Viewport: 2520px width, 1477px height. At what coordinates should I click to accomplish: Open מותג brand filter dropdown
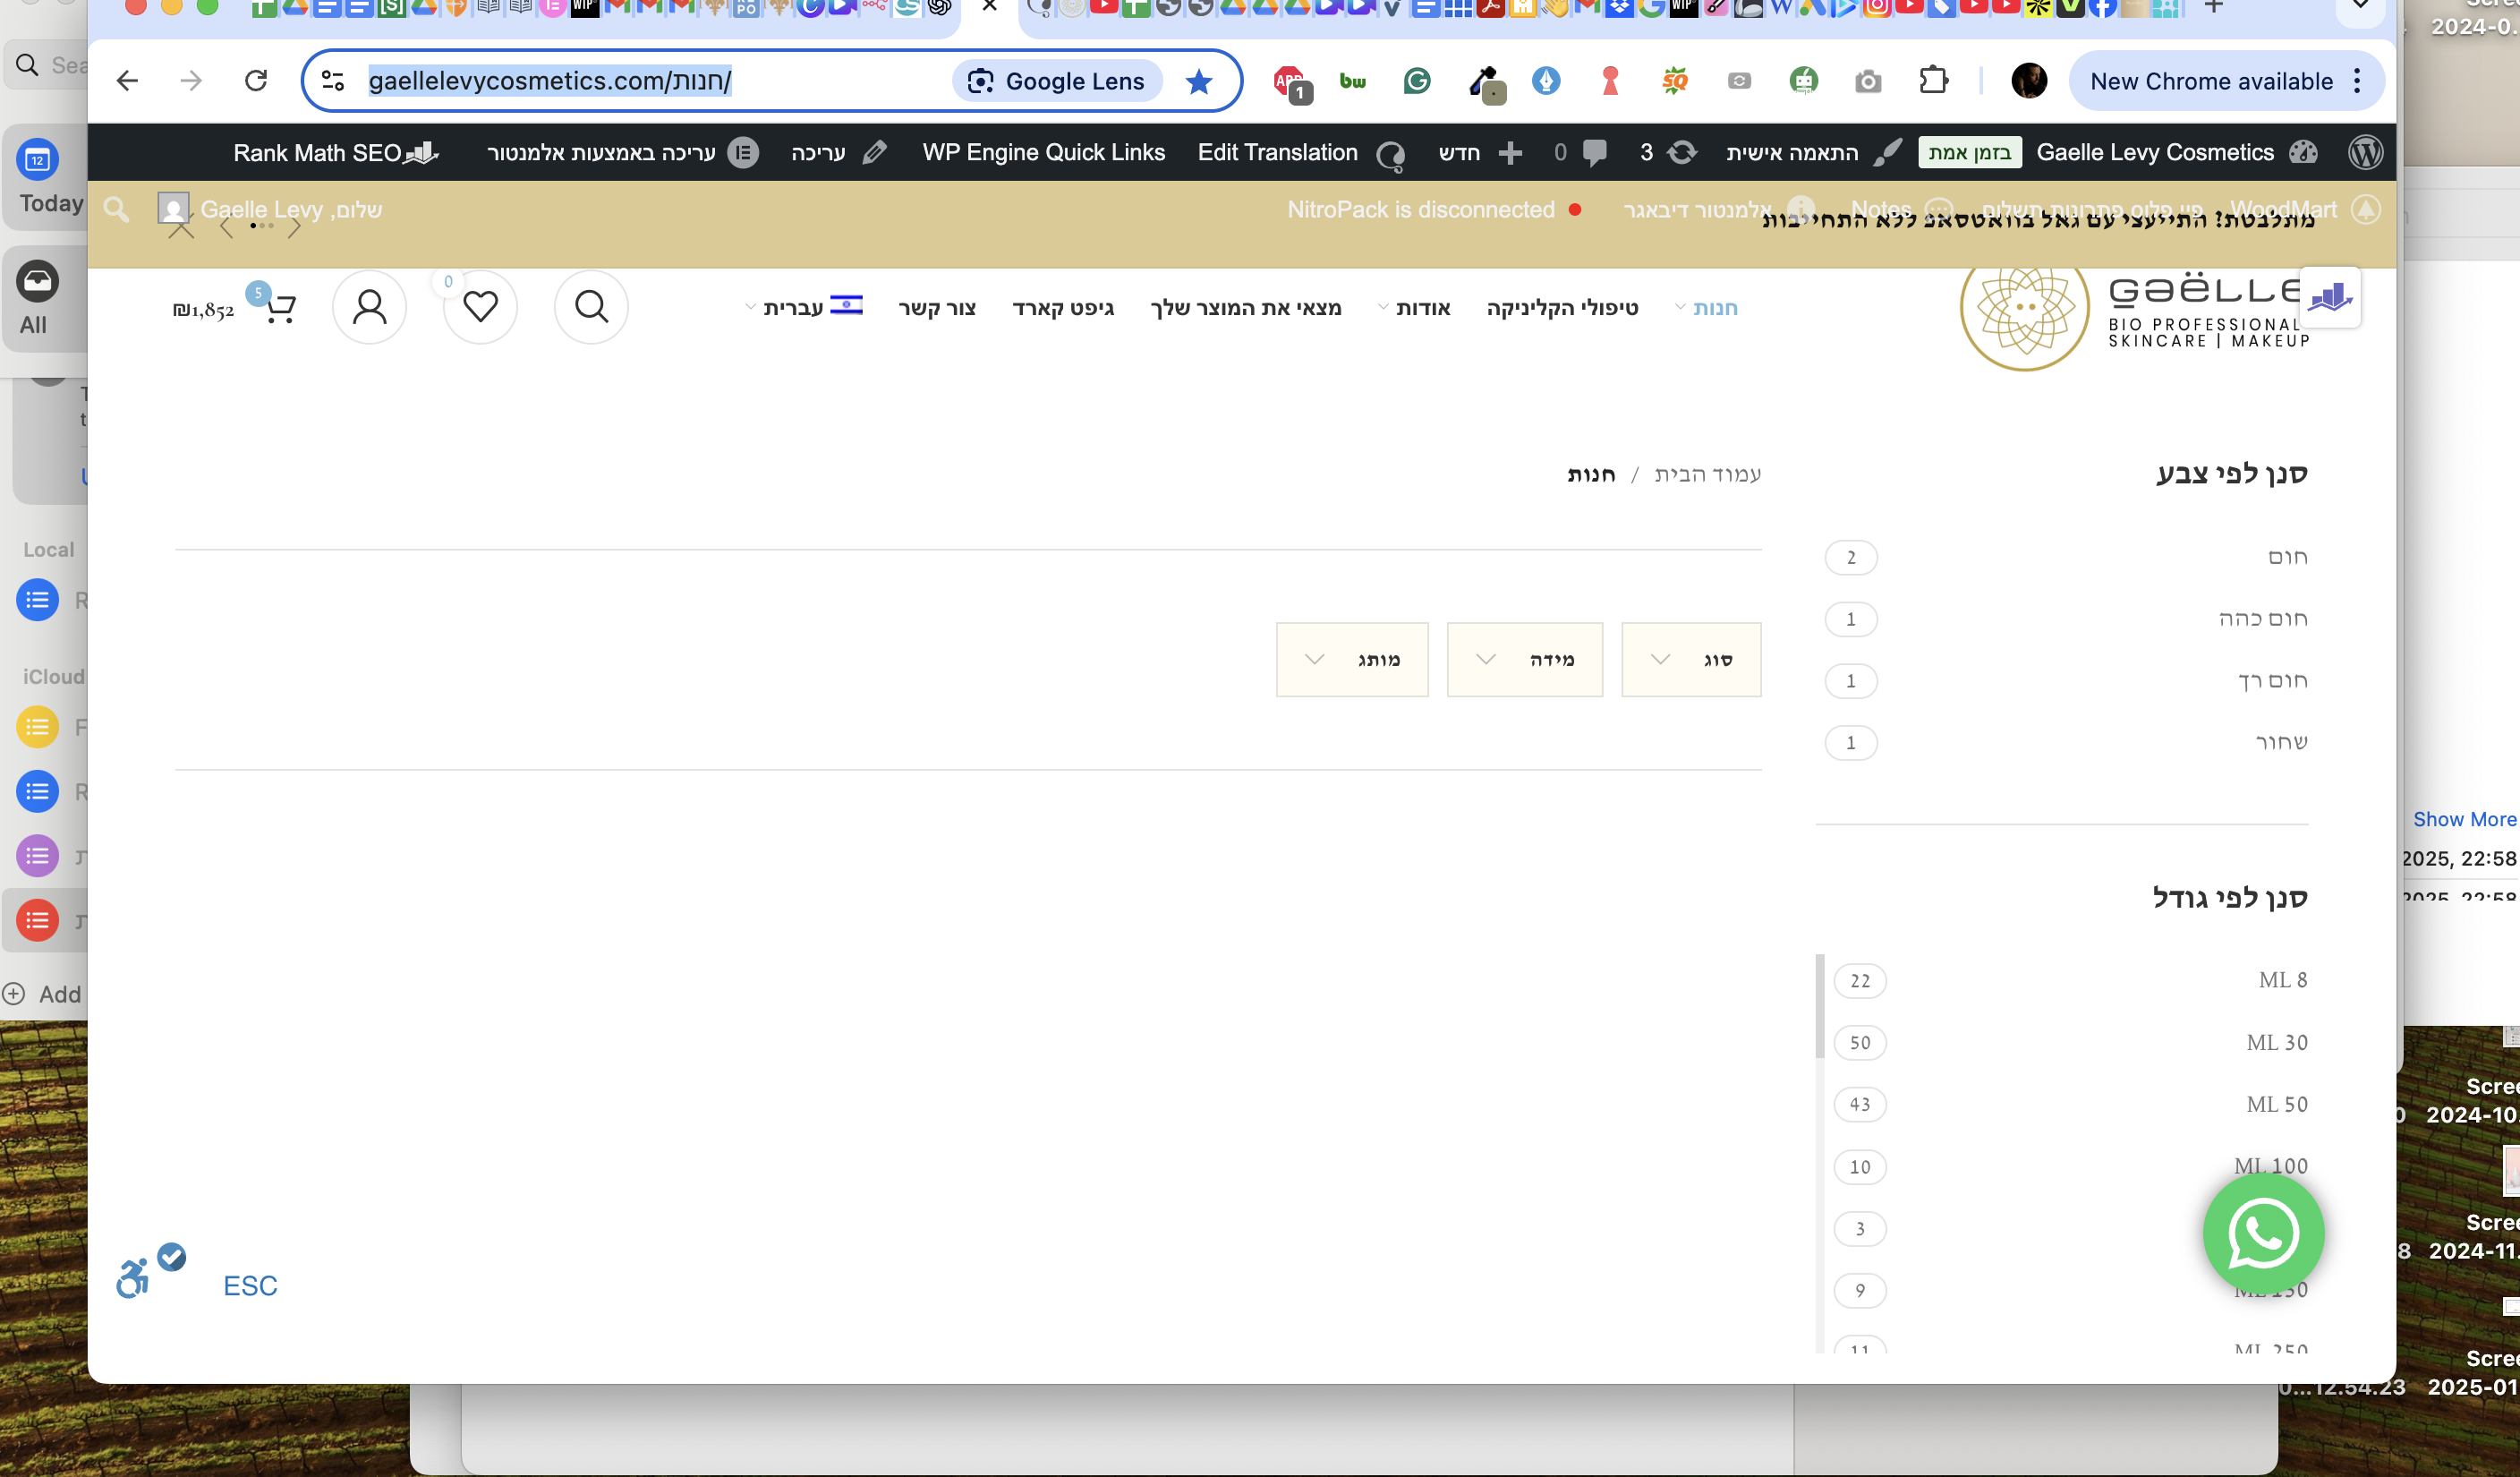pos(1352,660)
